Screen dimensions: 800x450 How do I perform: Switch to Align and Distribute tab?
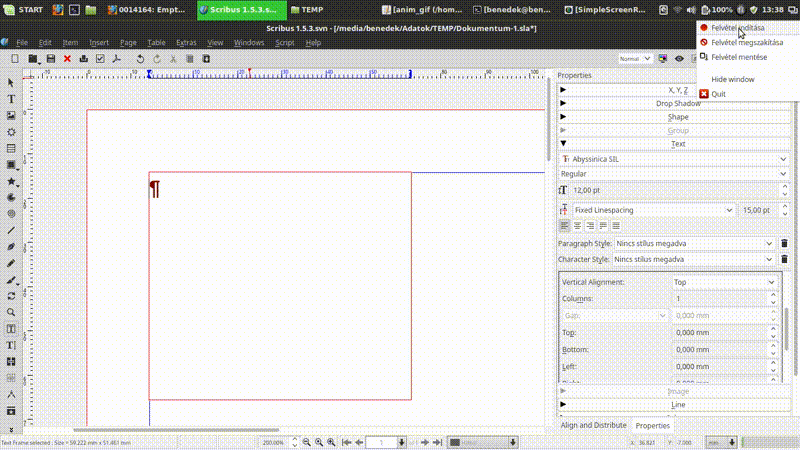(593, 425)
